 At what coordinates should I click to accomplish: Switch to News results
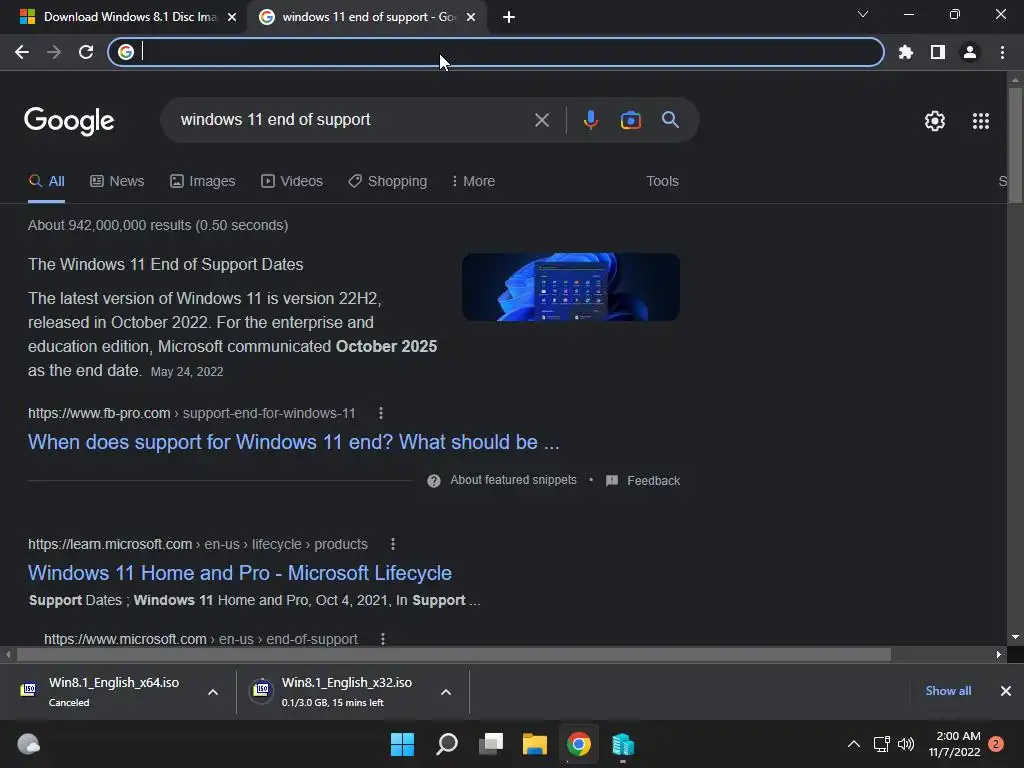coord(117,182)
